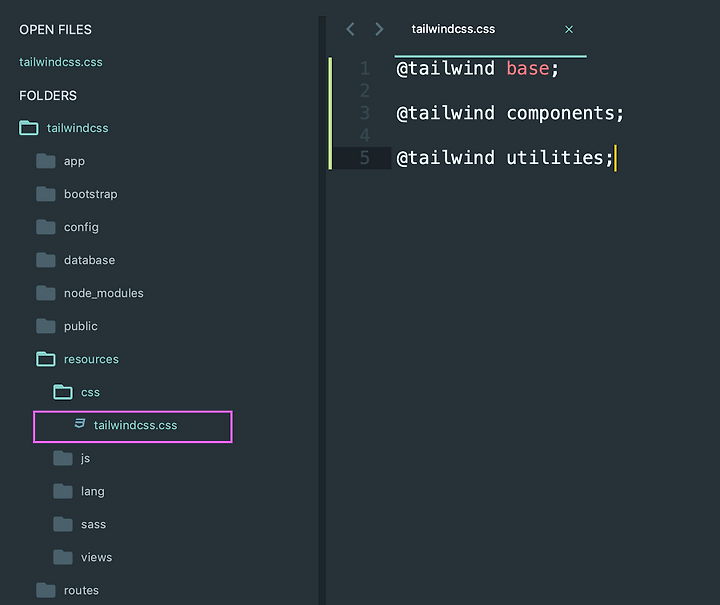Click the js folder icon

click(63, 458)
